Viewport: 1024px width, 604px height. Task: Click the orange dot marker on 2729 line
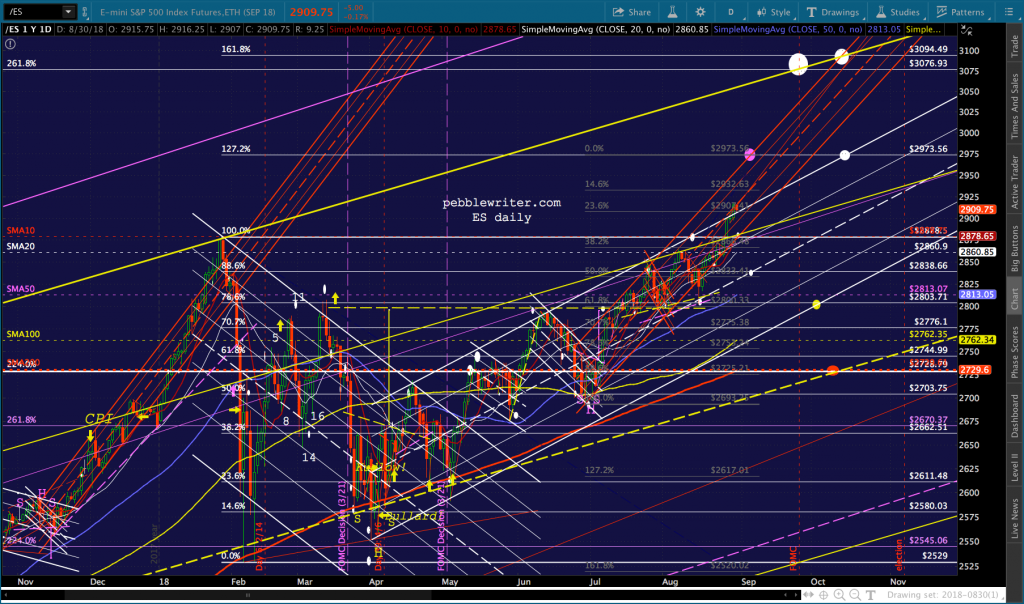[x=833, y=371]
